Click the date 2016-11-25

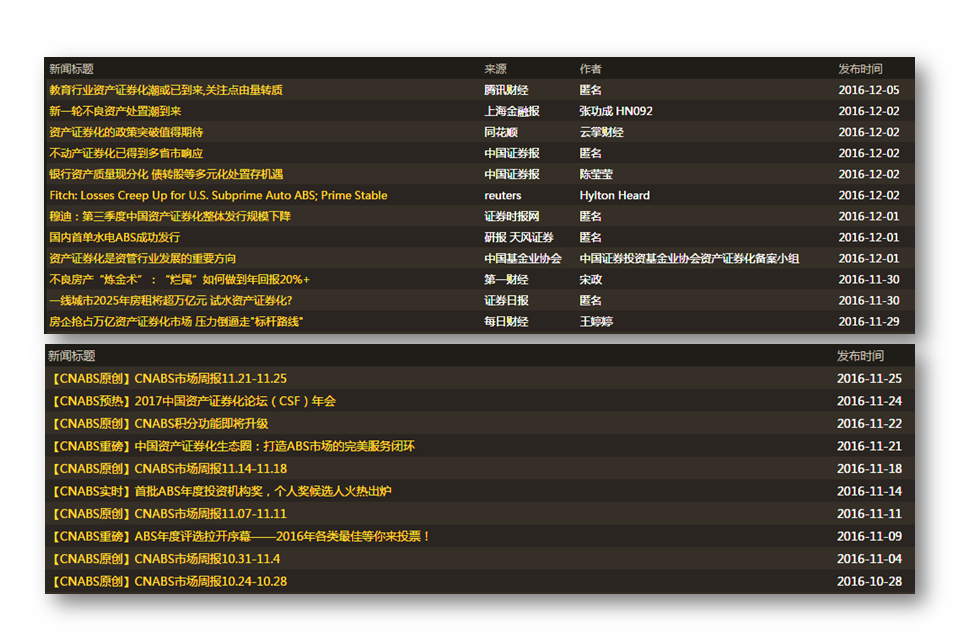click(869, 378)
